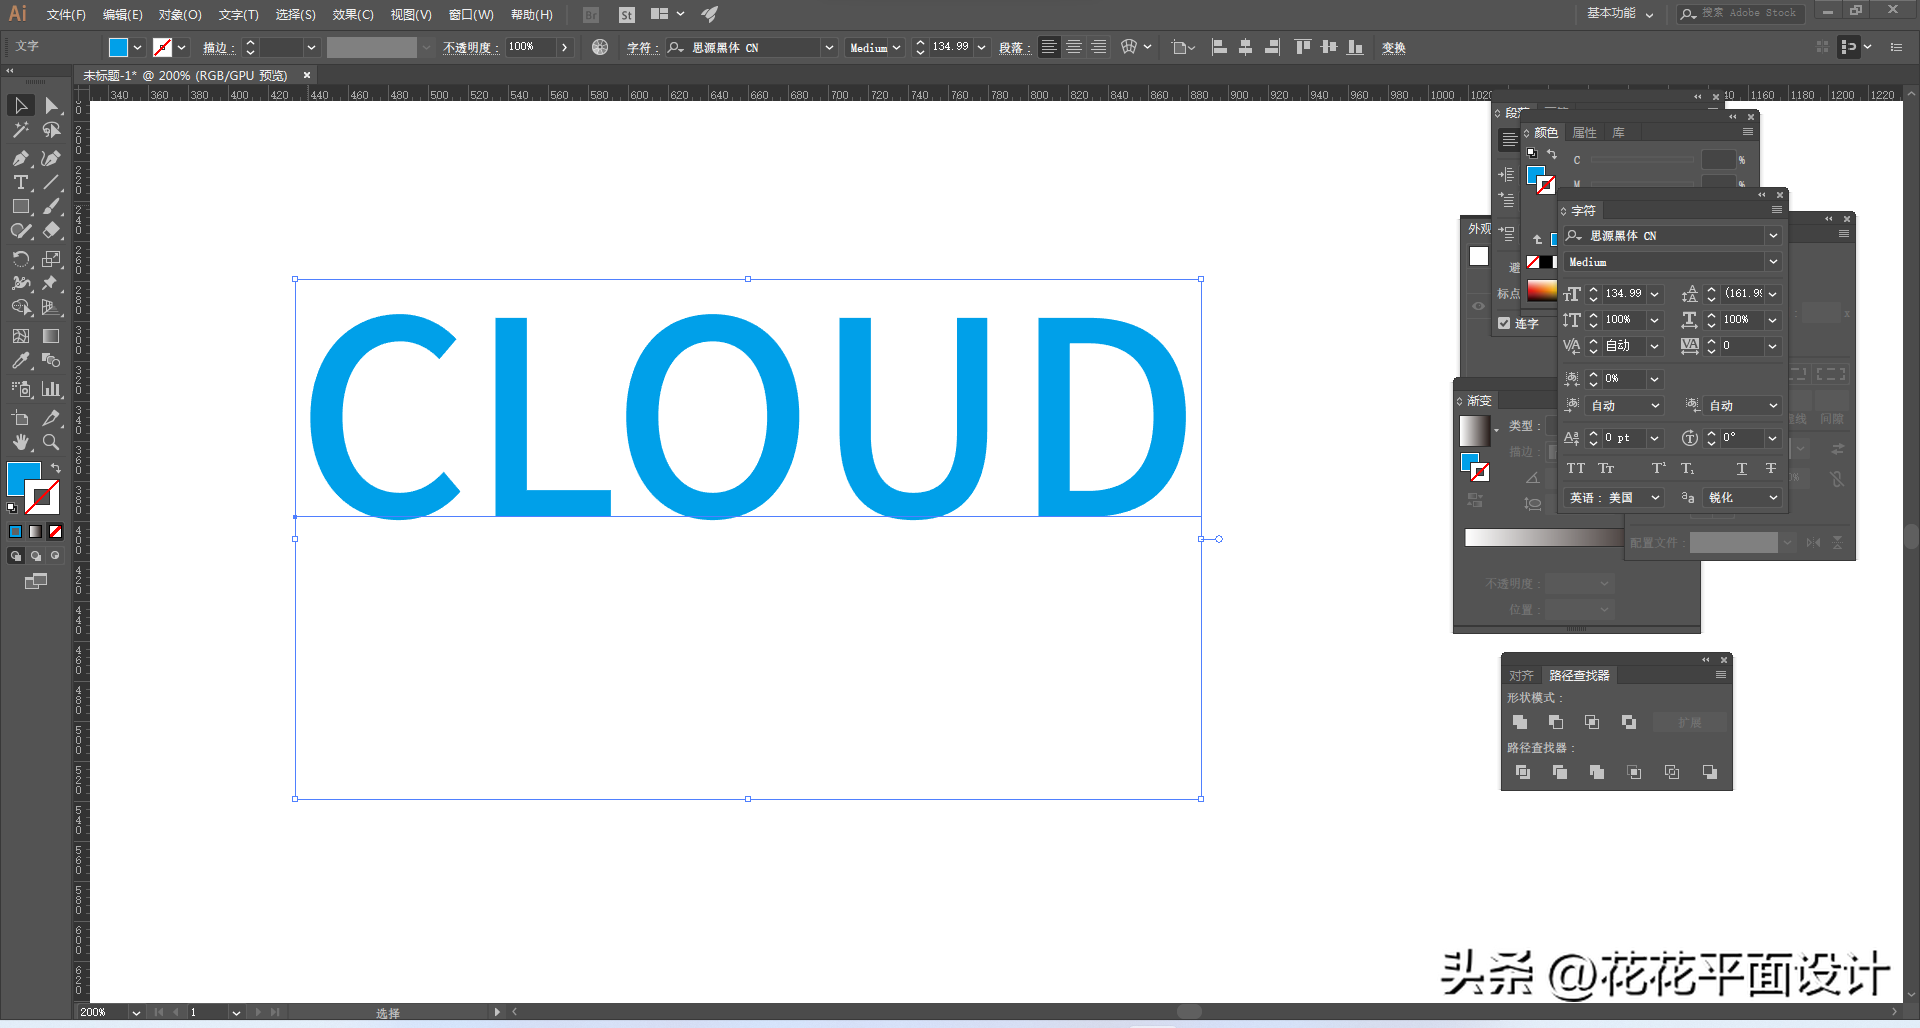Click the Rotate tool
This screenshot has width=1920, height=1028.
[x=20, y=259]
